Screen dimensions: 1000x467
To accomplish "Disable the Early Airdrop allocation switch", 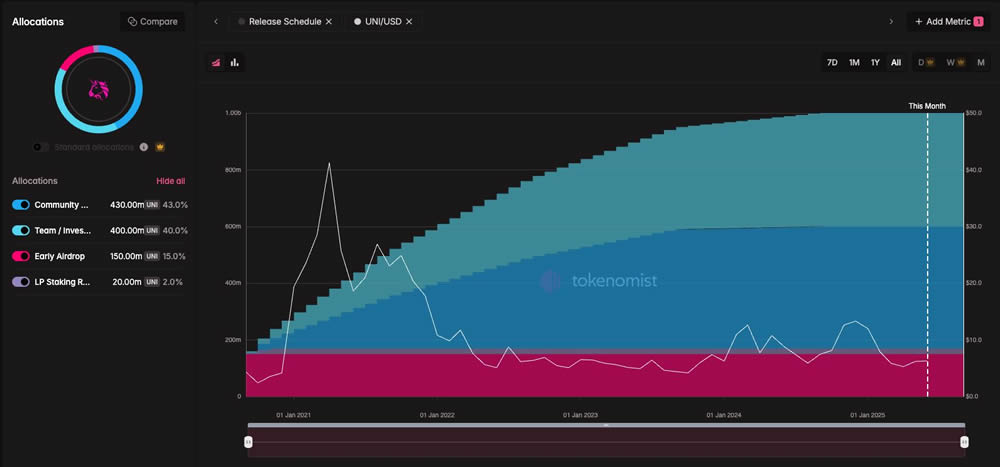I will point(21,256).
